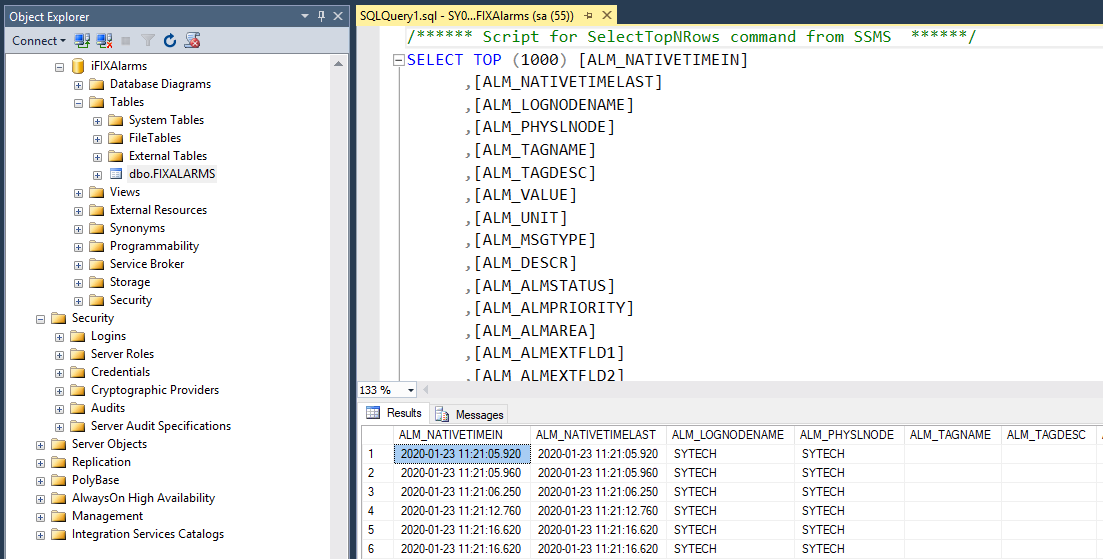Open Object Explorer window position menu arrow
The width and height of the screenshot is (1103, 559).
(305, 15)
